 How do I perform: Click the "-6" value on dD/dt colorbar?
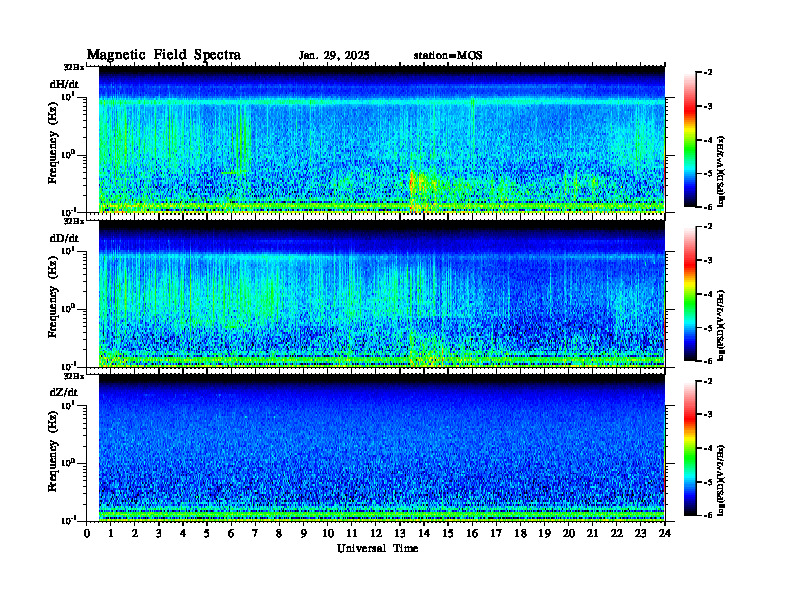pyautogui.click(x=708, y=361)
